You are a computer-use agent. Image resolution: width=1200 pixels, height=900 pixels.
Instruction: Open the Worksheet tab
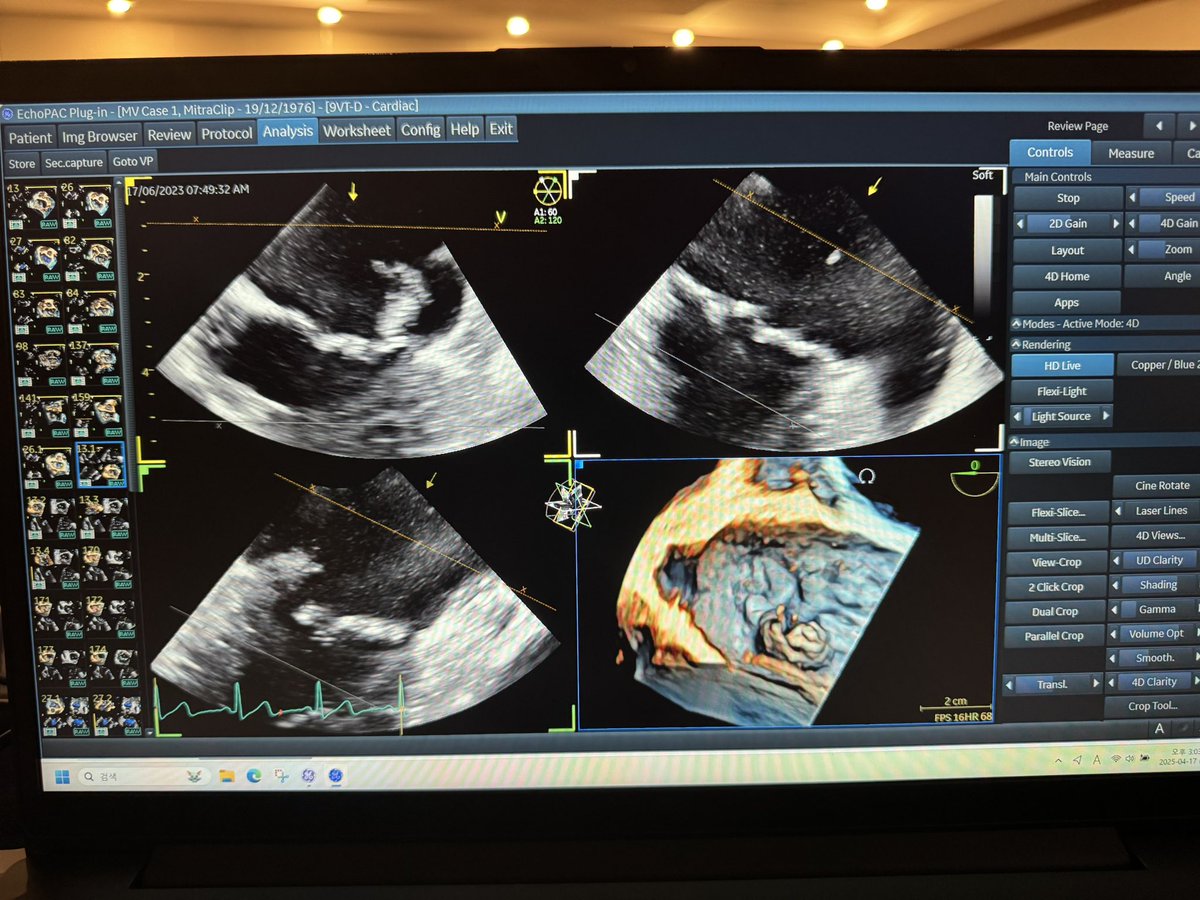click(x=357, y=130)
